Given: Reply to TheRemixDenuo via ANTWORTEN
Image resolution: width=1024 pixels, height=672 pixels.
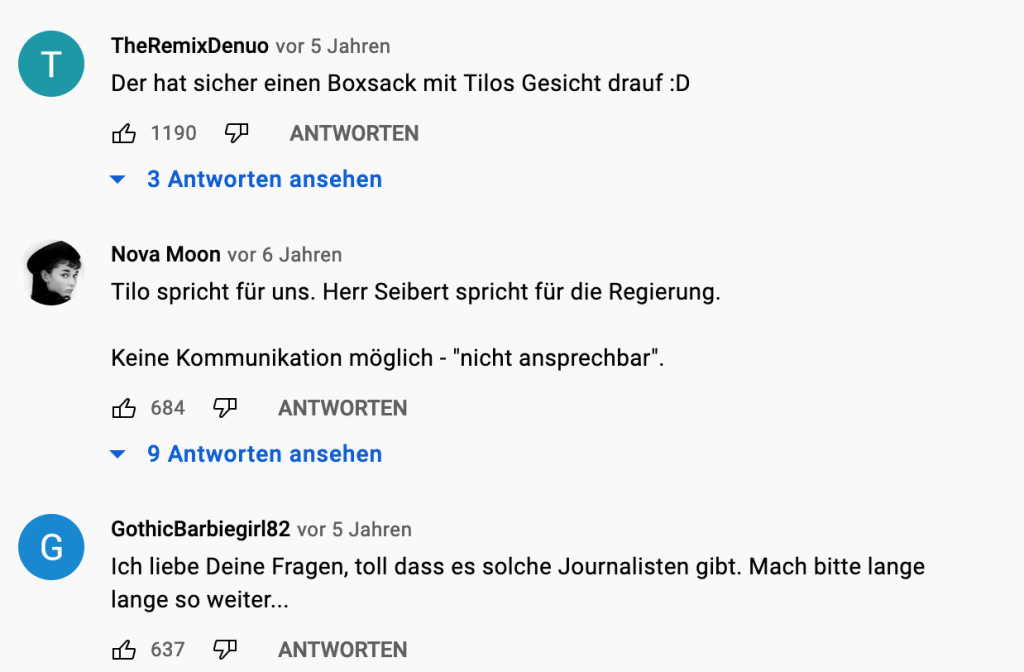Looking at the screenshot, I should [354, 133].
